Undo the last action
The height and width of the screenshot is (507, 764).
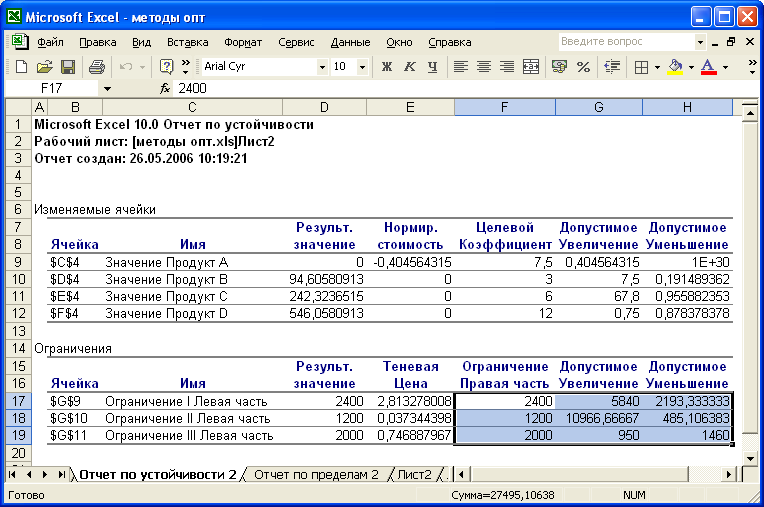point(126,67)
